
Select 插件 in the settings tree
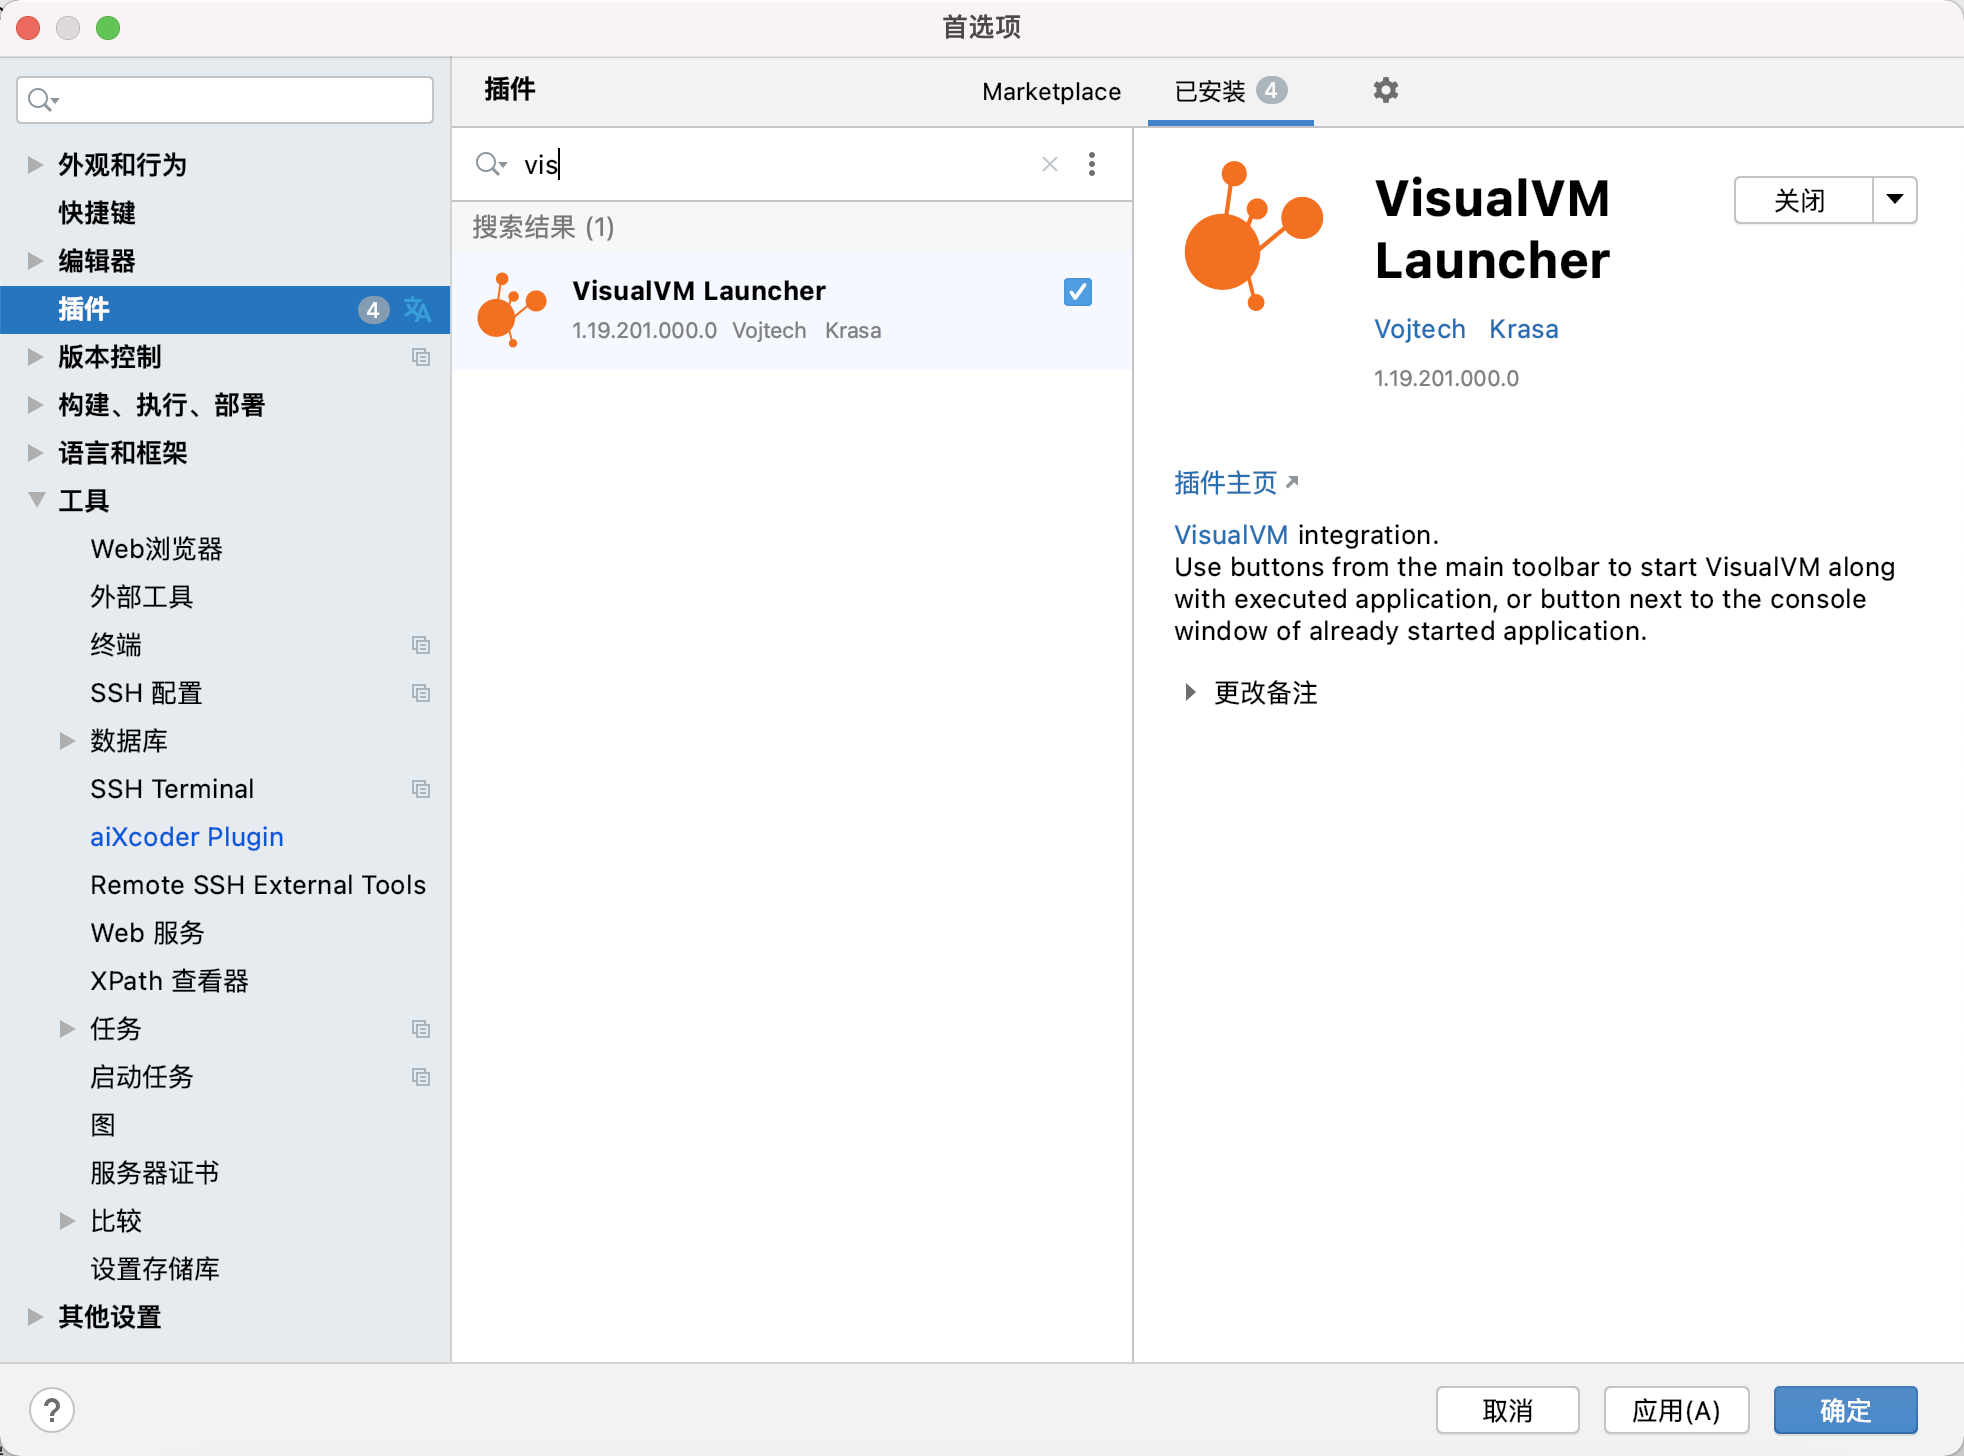pyautogui.click(x=225, y=310)
